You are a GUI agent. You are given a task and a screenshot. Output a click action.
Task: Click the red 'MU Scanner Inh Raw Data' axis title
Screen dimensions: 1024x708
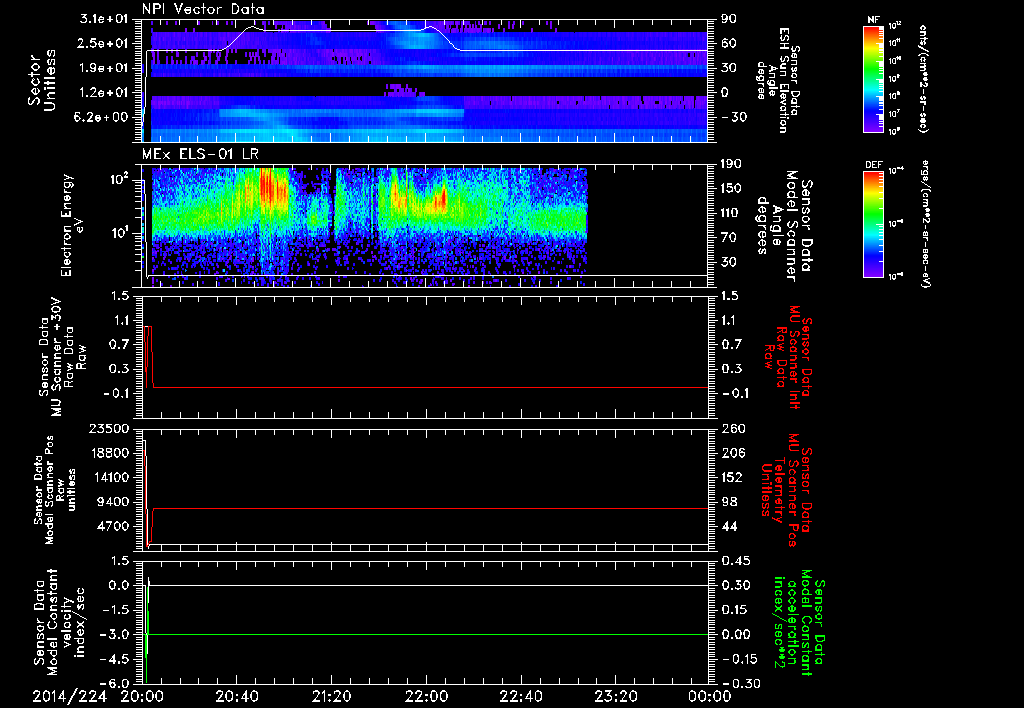(x=787, y=357)
